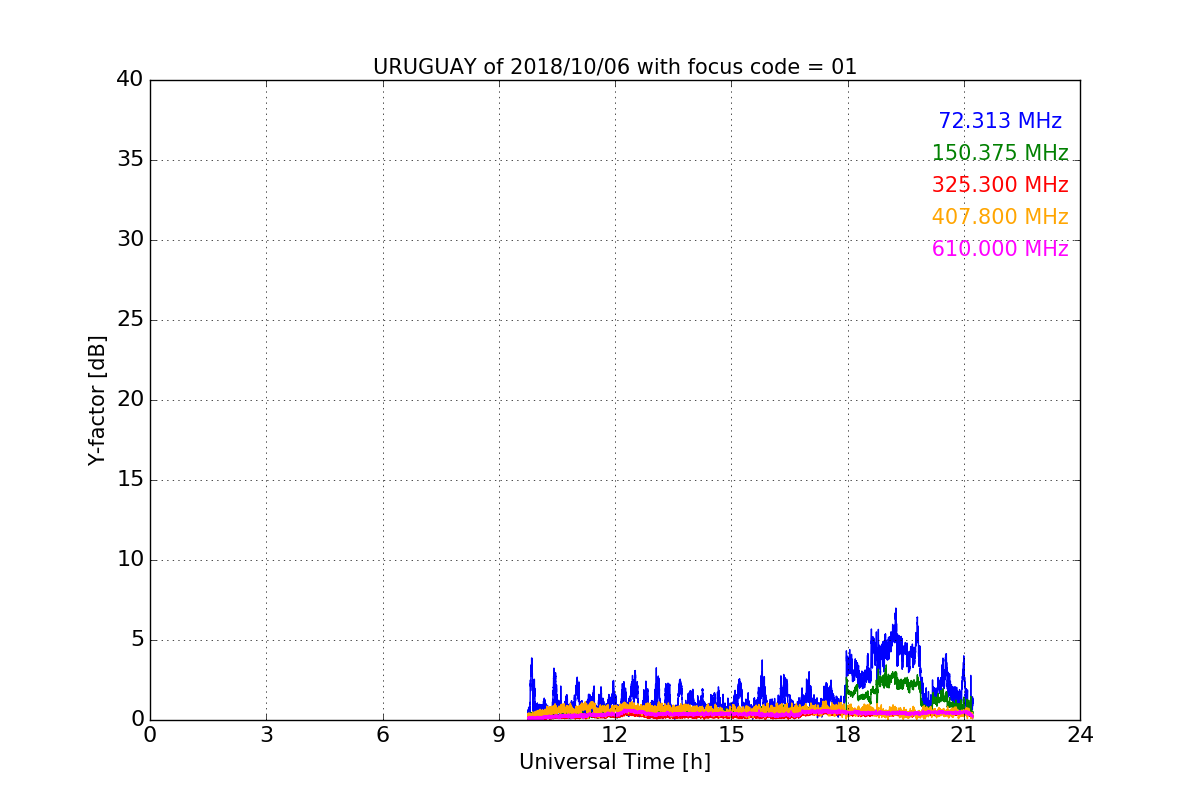Viewport: 1200px width, 800px height.
Task: Click the y-axis tick value 10
Action: pyautogui.click(x=130, y=560)
